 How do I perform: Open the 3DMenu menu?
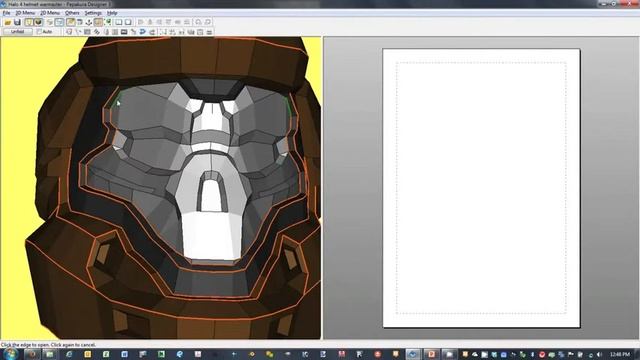[x=25, y=13]
